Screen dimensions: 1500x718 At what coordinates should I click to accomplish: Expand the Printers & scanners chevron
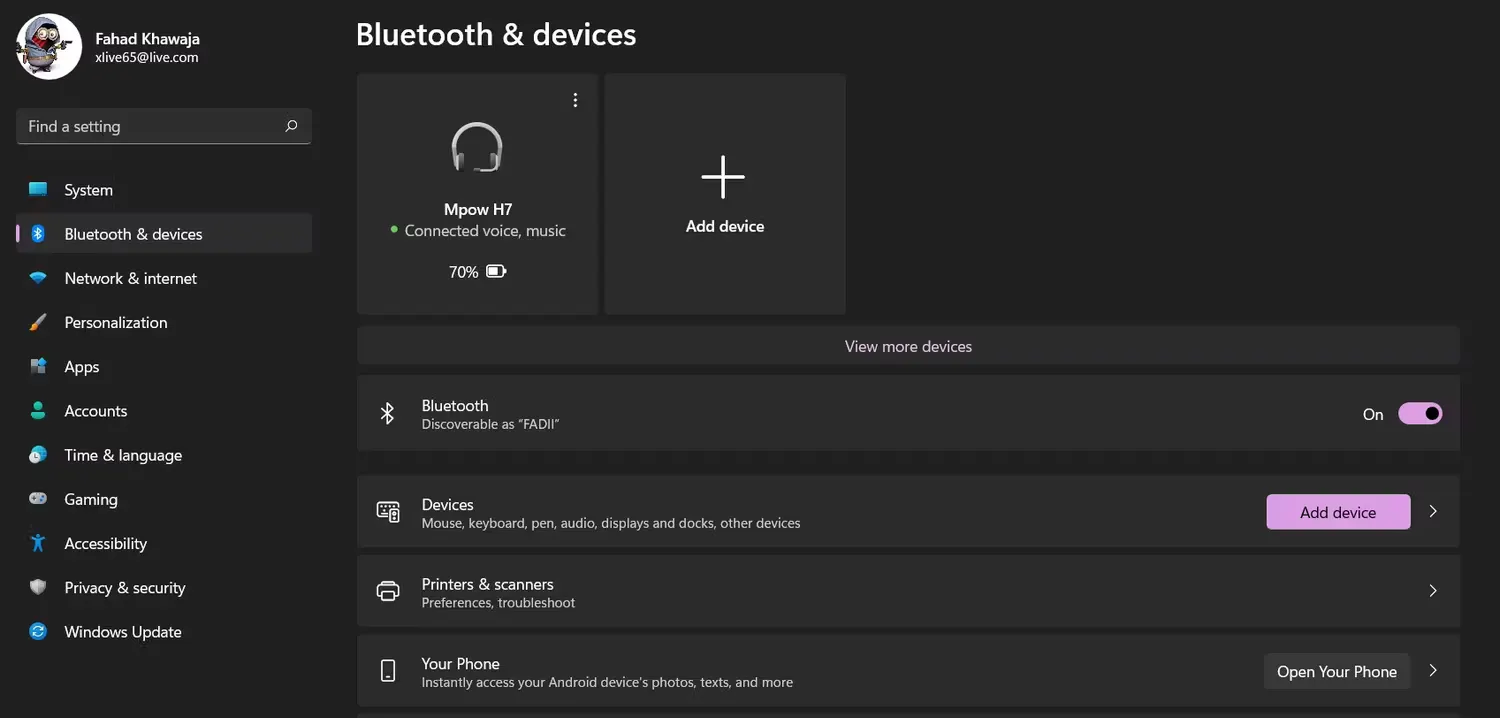[1433, 591]
